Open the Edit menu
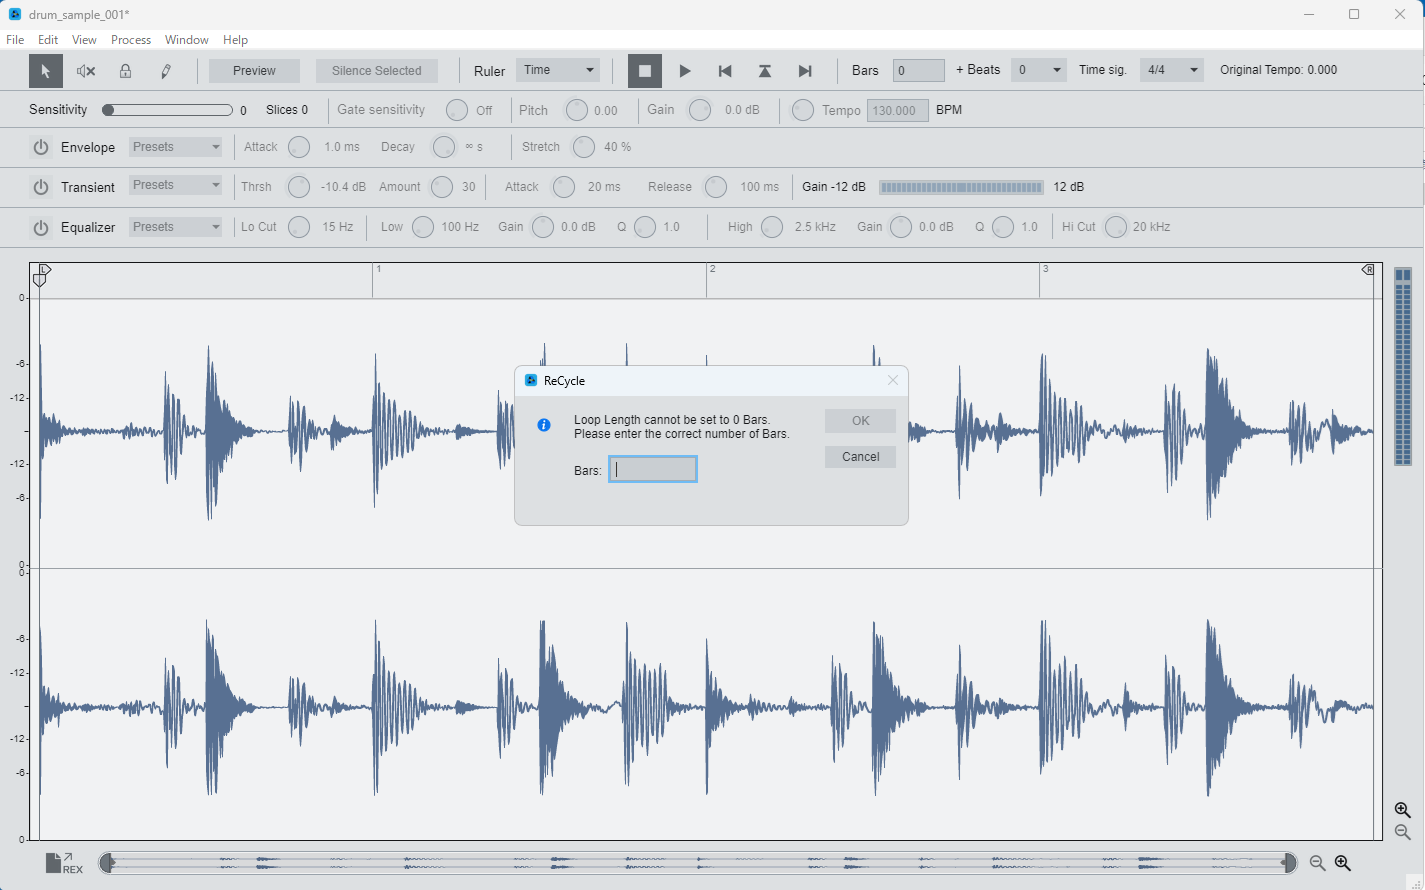Screen dimensions: 1425x890 tap(48, 40)
